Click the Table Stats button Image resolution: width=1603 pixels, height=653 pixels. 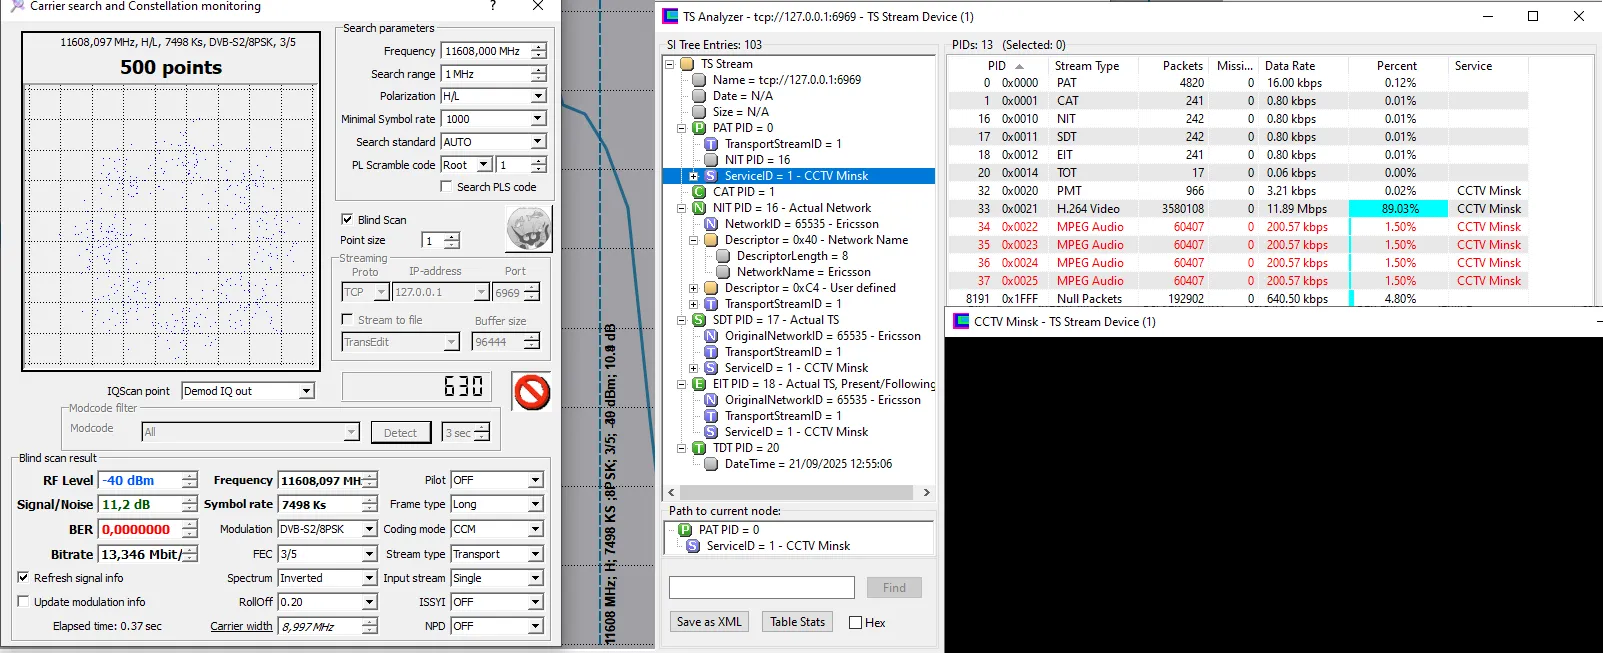click(x=797, y=622)
